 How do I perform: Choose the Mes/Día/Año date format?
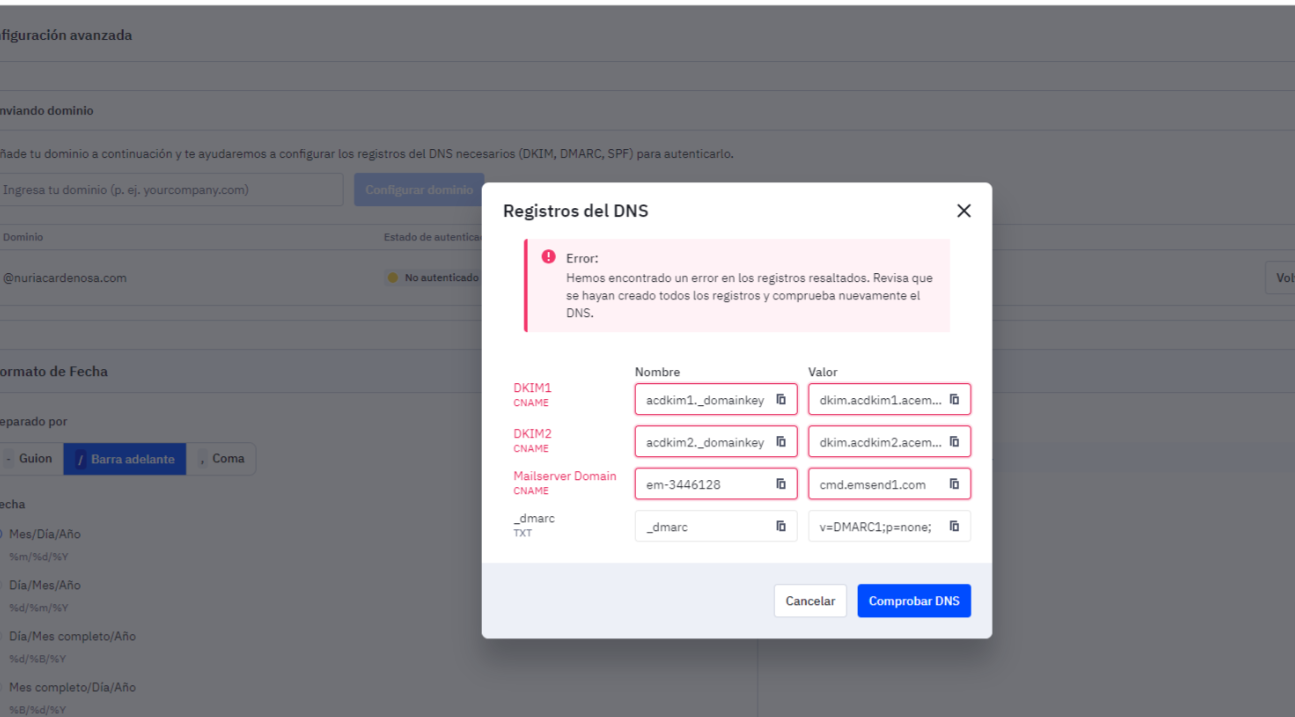[x=44, y=534]
